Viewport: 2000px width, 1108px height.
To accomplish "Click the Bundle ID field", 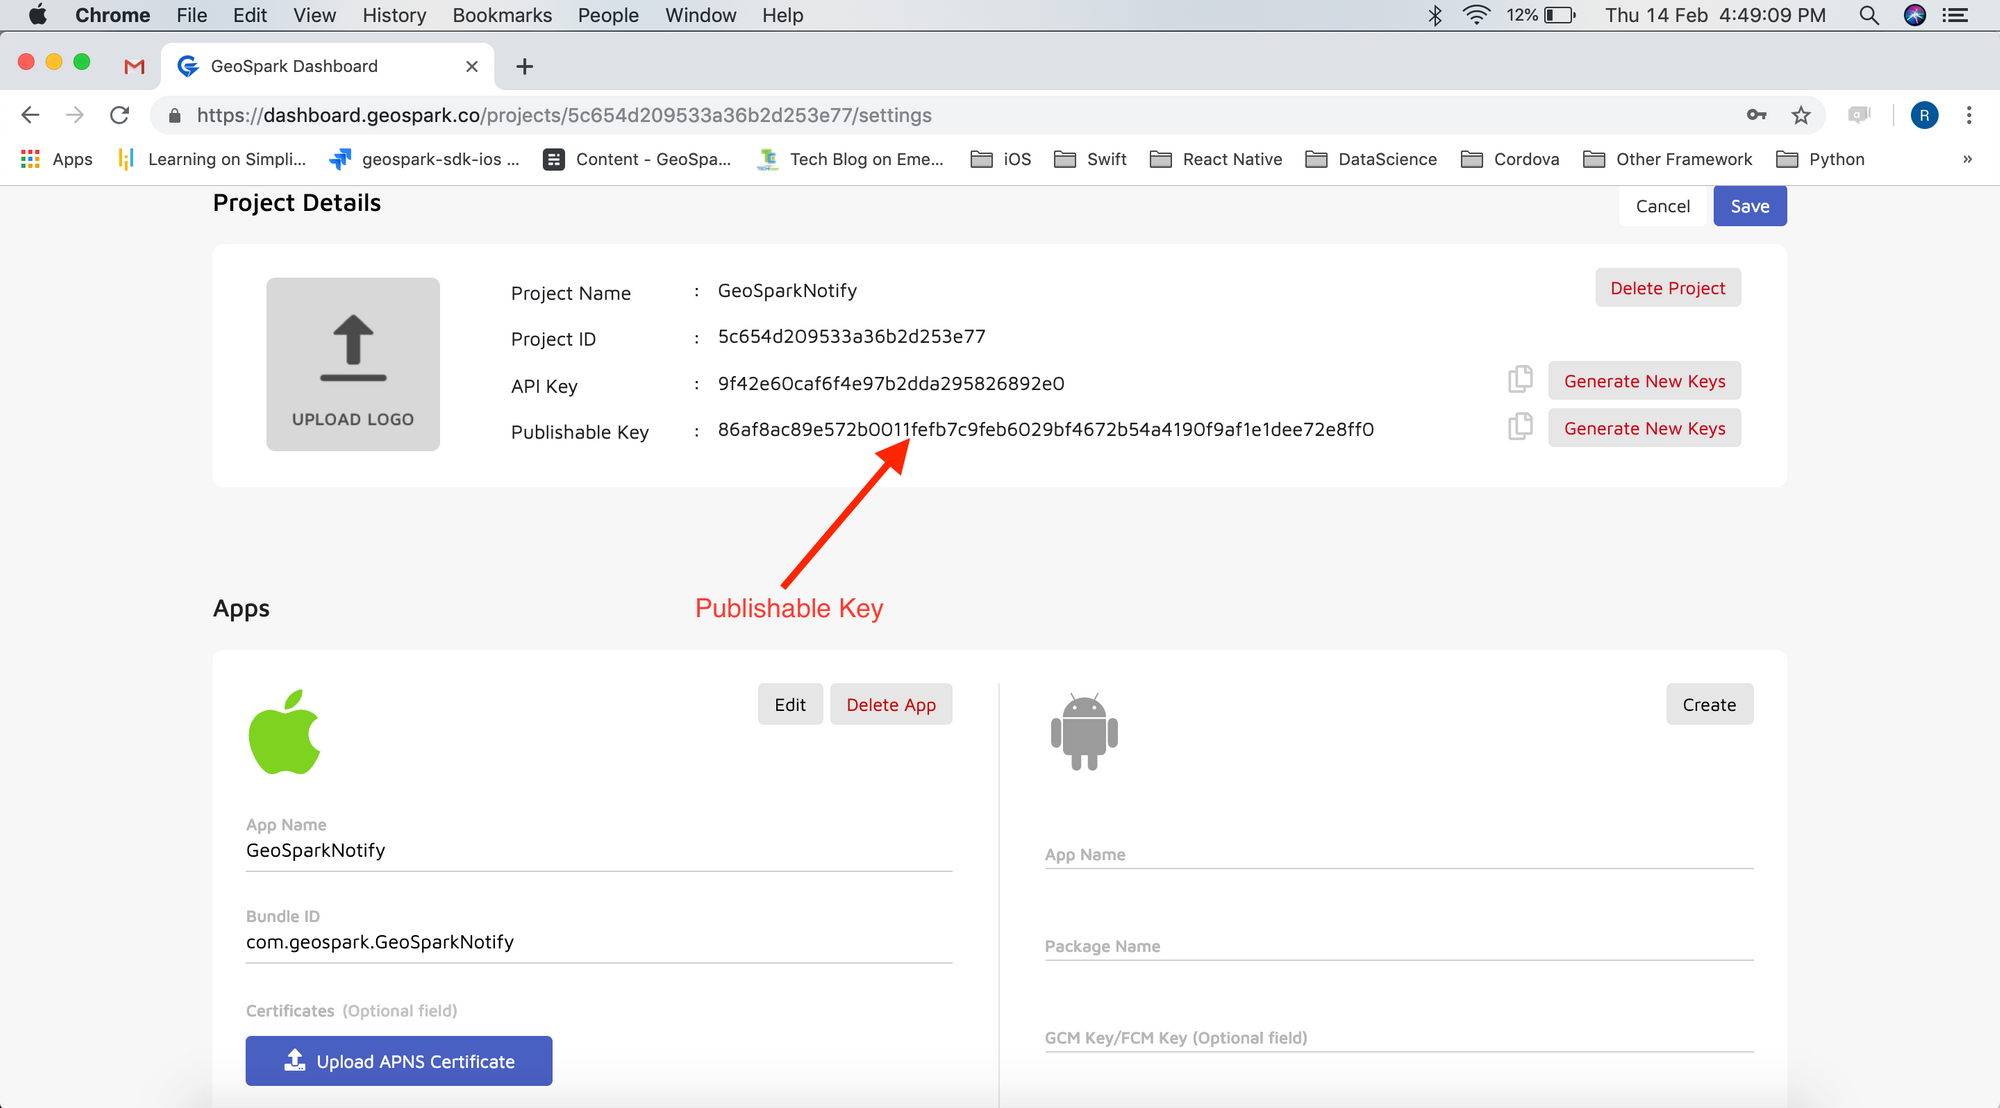I will [599, 942].
